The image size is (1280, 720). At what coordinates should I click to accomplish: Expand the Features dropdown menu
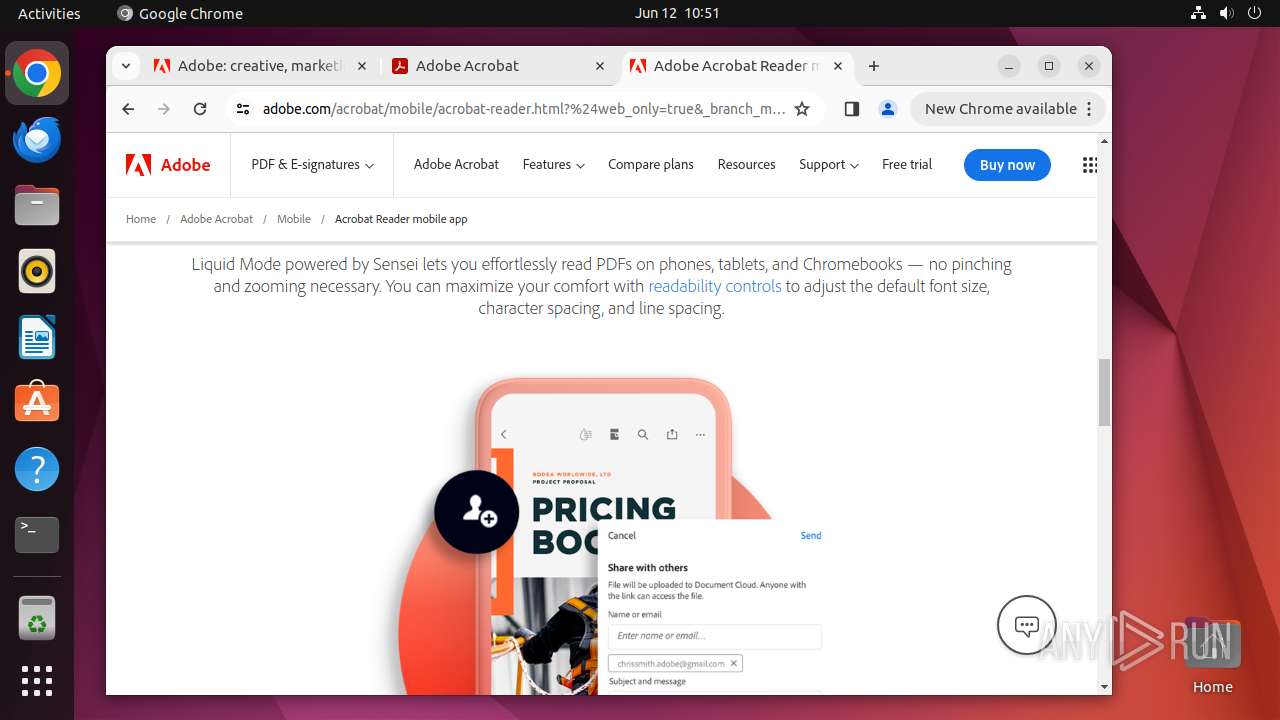(x=553, y=165)
